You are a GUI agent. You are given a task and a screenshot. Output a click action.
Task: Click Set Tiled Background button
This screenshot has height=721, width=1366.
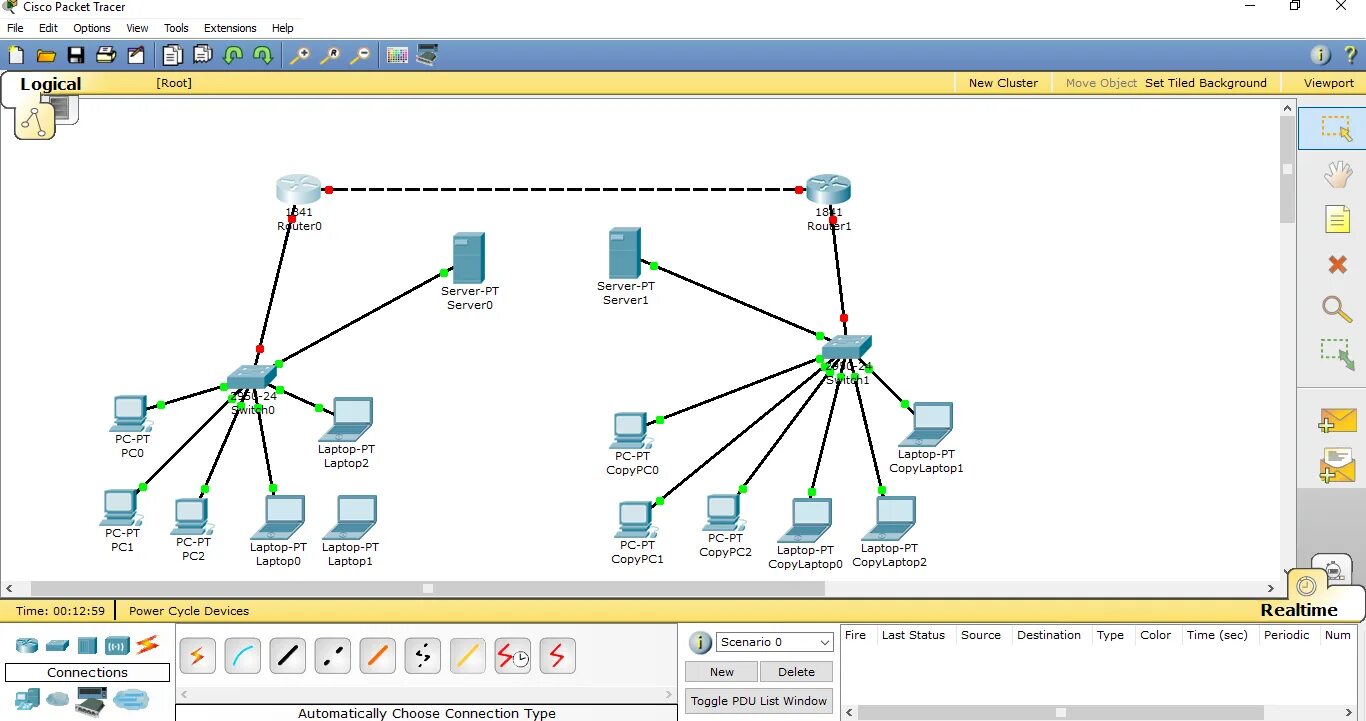tap(1206, 83)
